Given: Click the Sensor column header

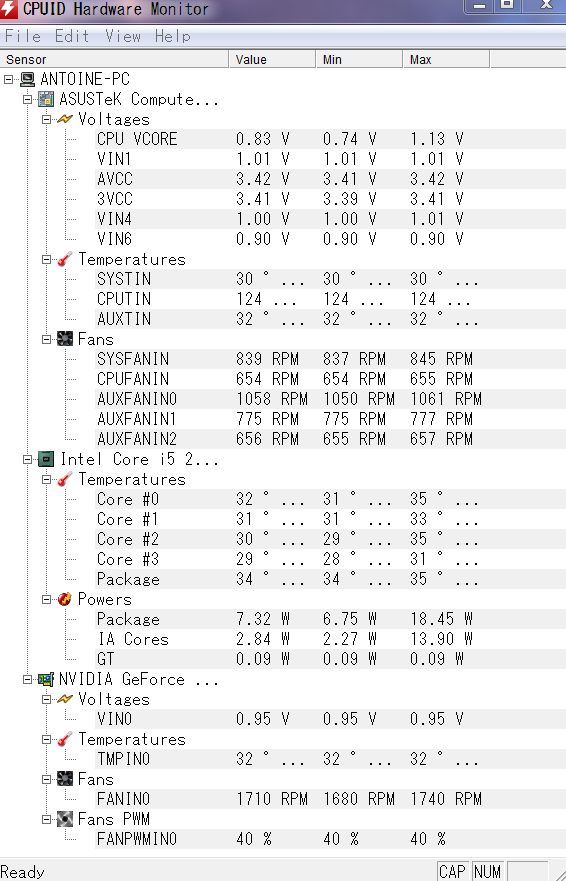Looking at the screenshot, I should (x=114, y=60).
